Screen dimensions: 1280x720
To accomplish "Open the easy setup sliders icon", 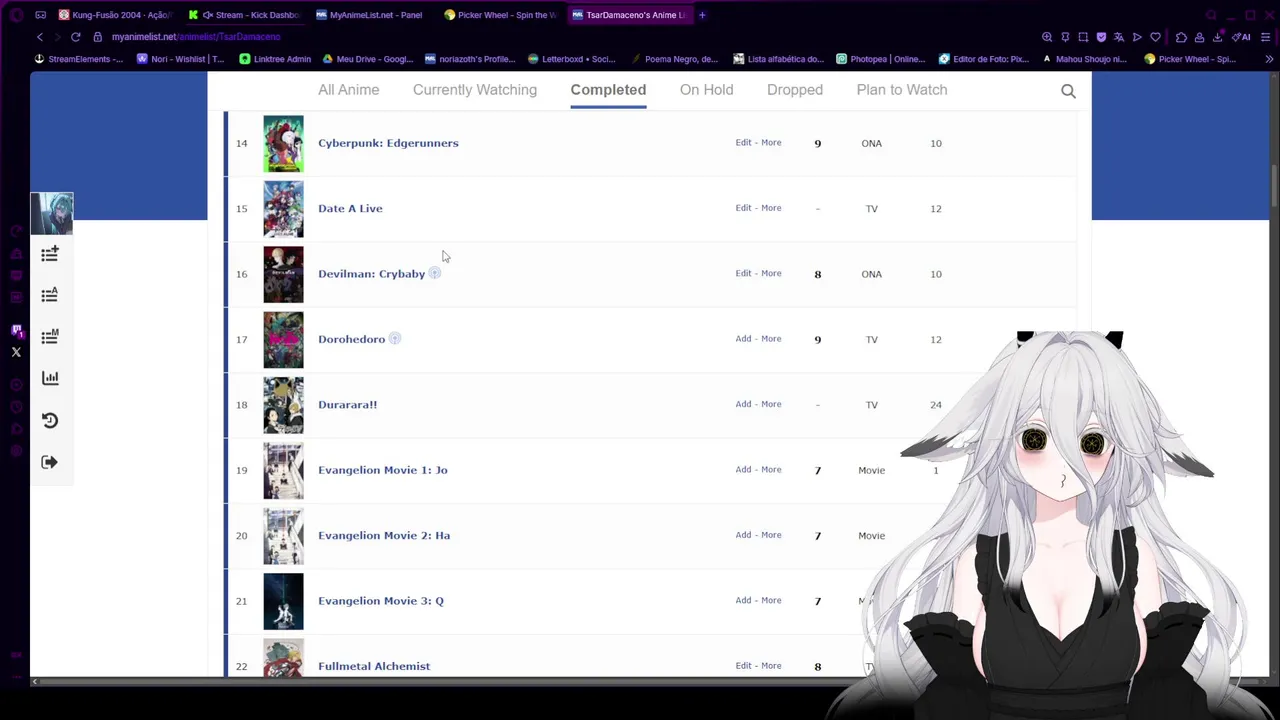I will point(1267,37).
